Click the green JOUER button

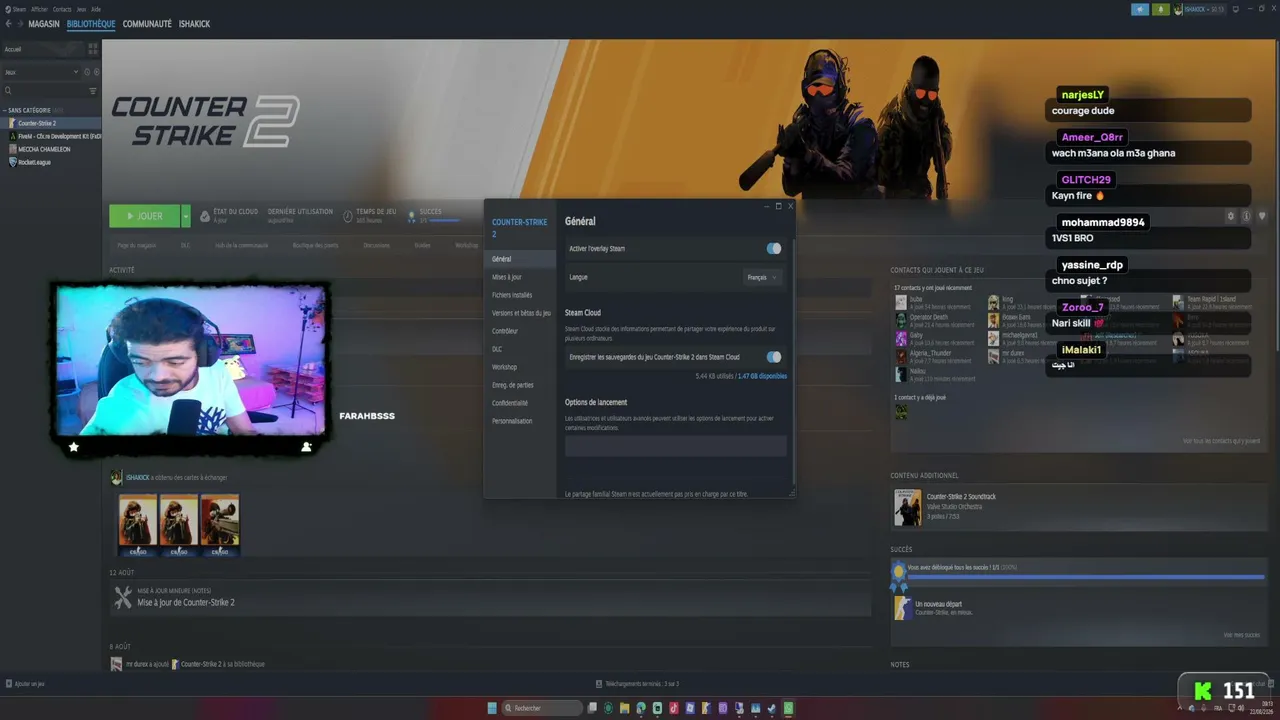(x=144, y=216)
